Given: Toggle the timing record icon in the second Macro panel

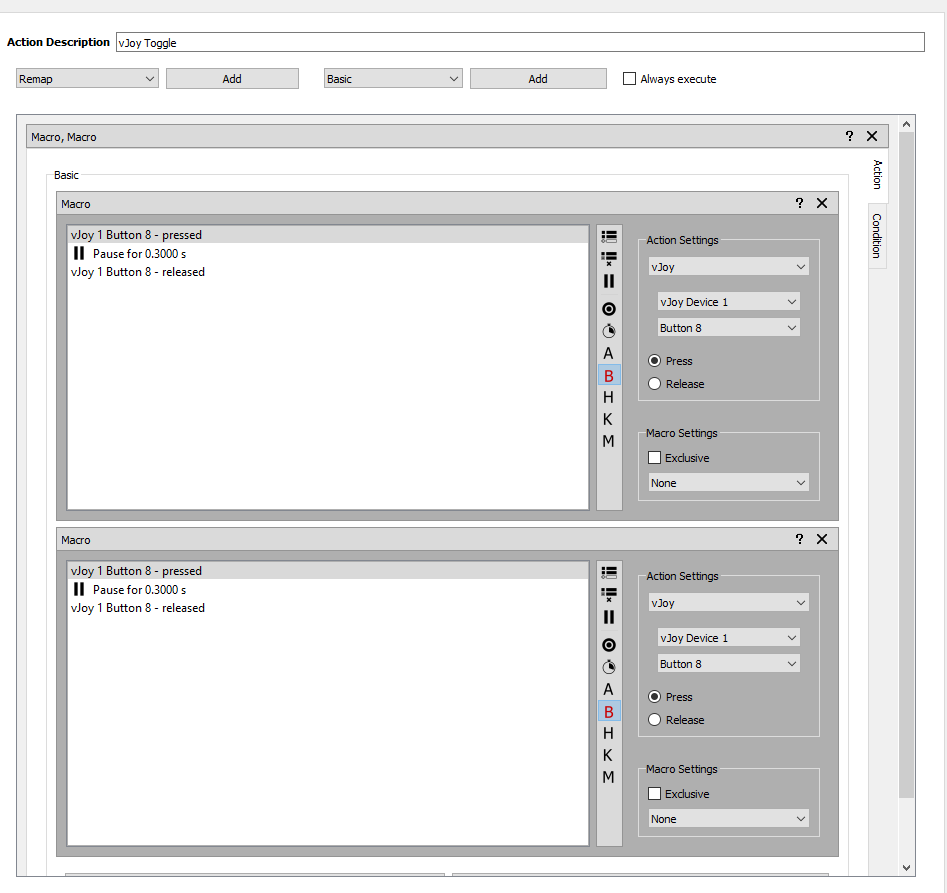Looking at the screenshot, I should 609,667.
